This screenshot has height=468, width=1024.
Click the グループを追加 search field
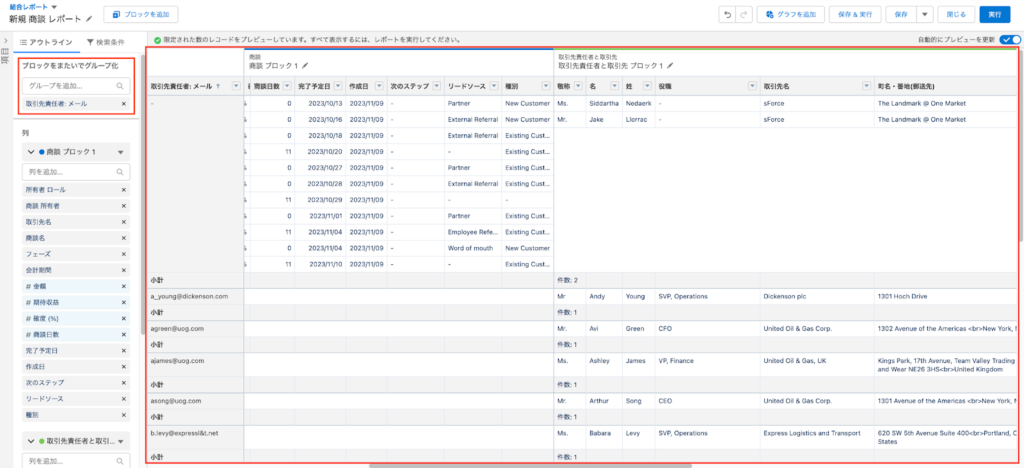[x=76, y=86]
